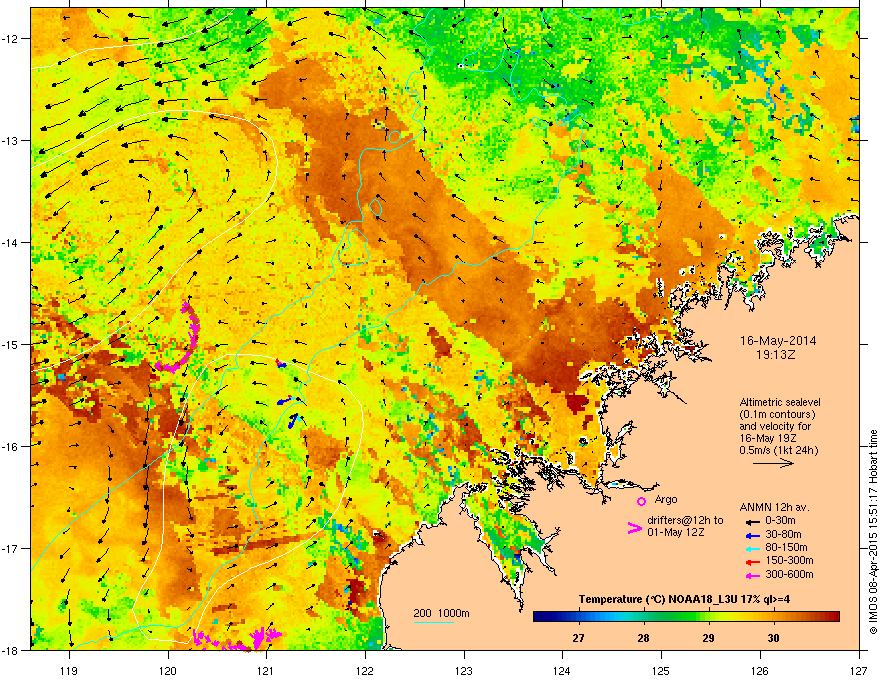Click the 'Temperature (°C) NOAA18_L3U' title
The height and width of the screenshot is (680, 880).
click(656, 599)
